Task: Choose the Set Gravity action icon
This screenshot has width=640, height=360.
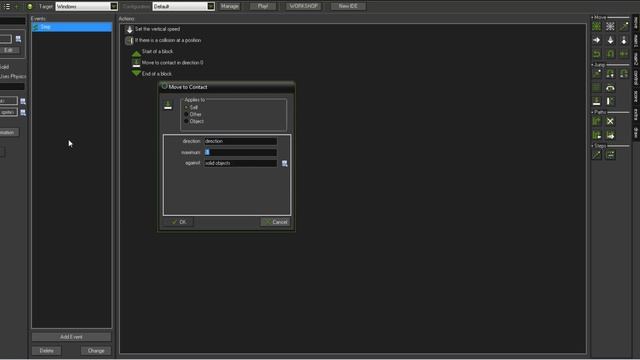Action: 624,40
